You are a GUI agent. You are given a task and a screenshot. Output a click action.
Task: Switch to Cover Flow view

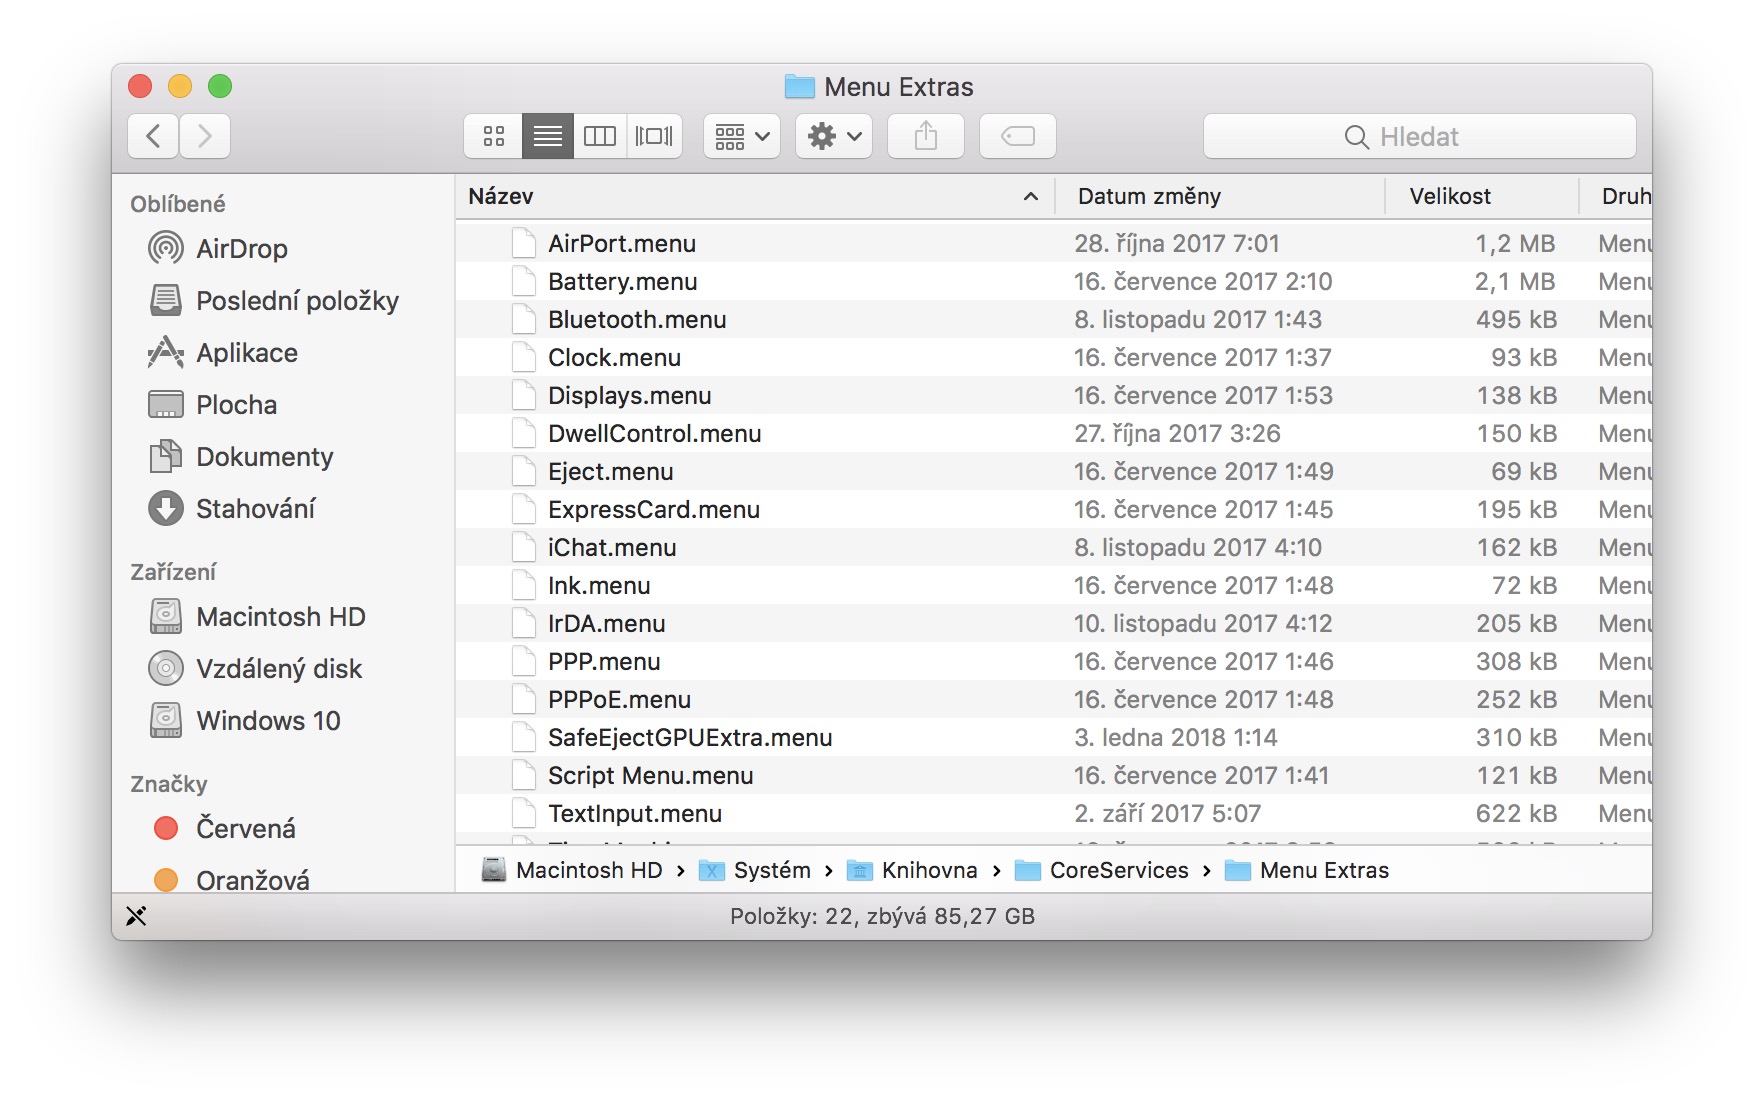click(654, 136)
